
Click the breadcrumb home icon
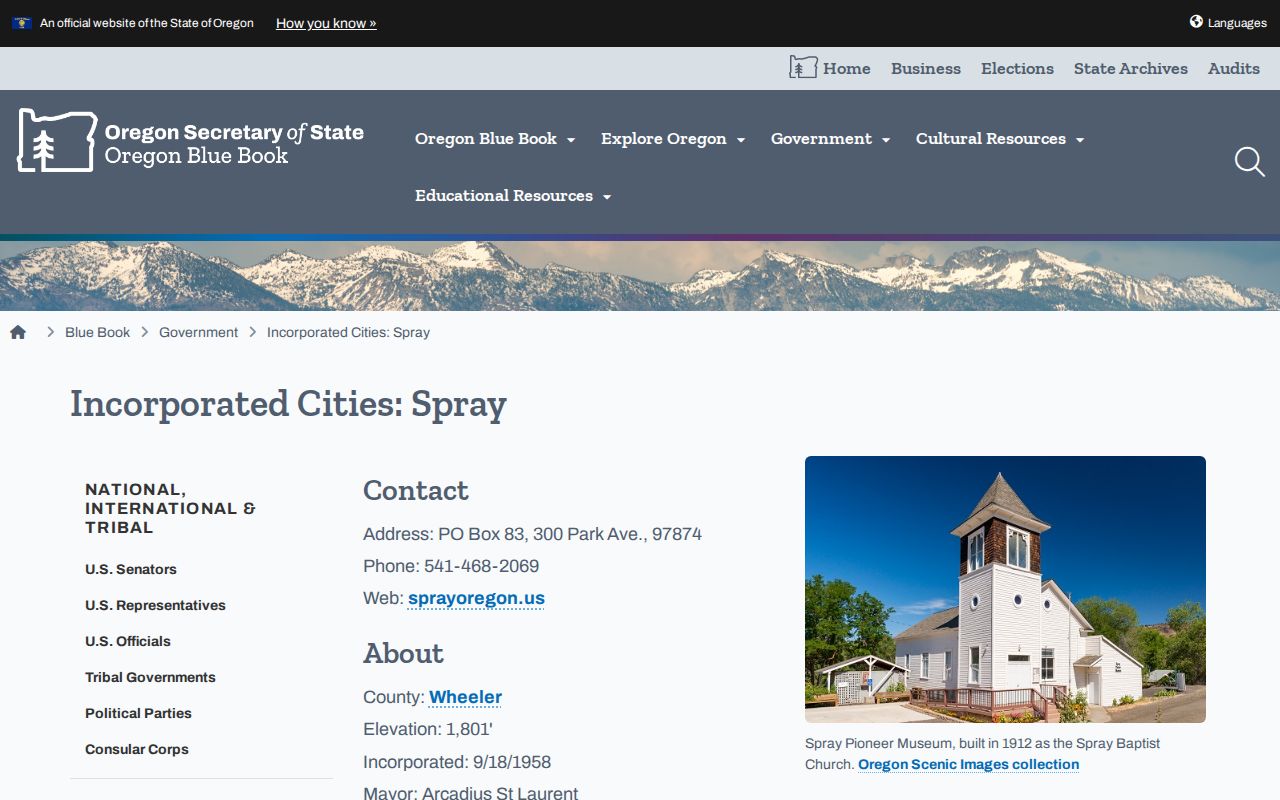18,332
